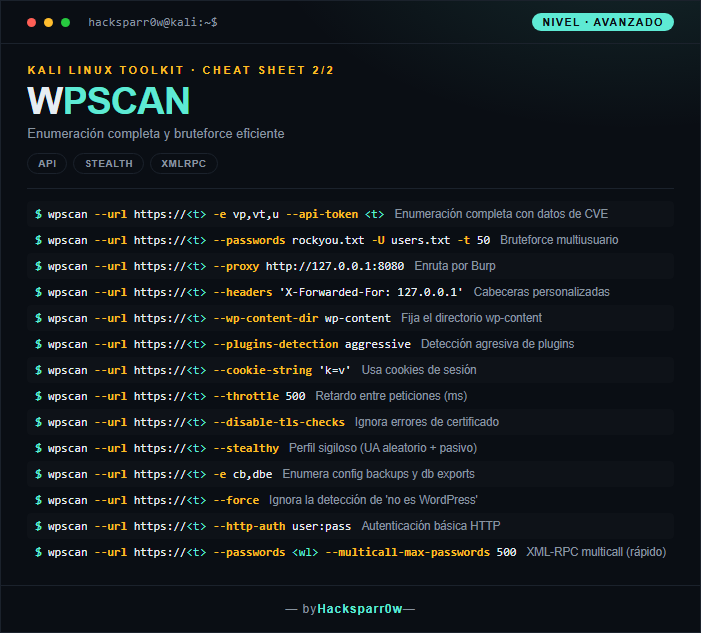Click 'Ignora errores de certificado' description
Viewport: 701px width, 633px height.
pos(427,422)
